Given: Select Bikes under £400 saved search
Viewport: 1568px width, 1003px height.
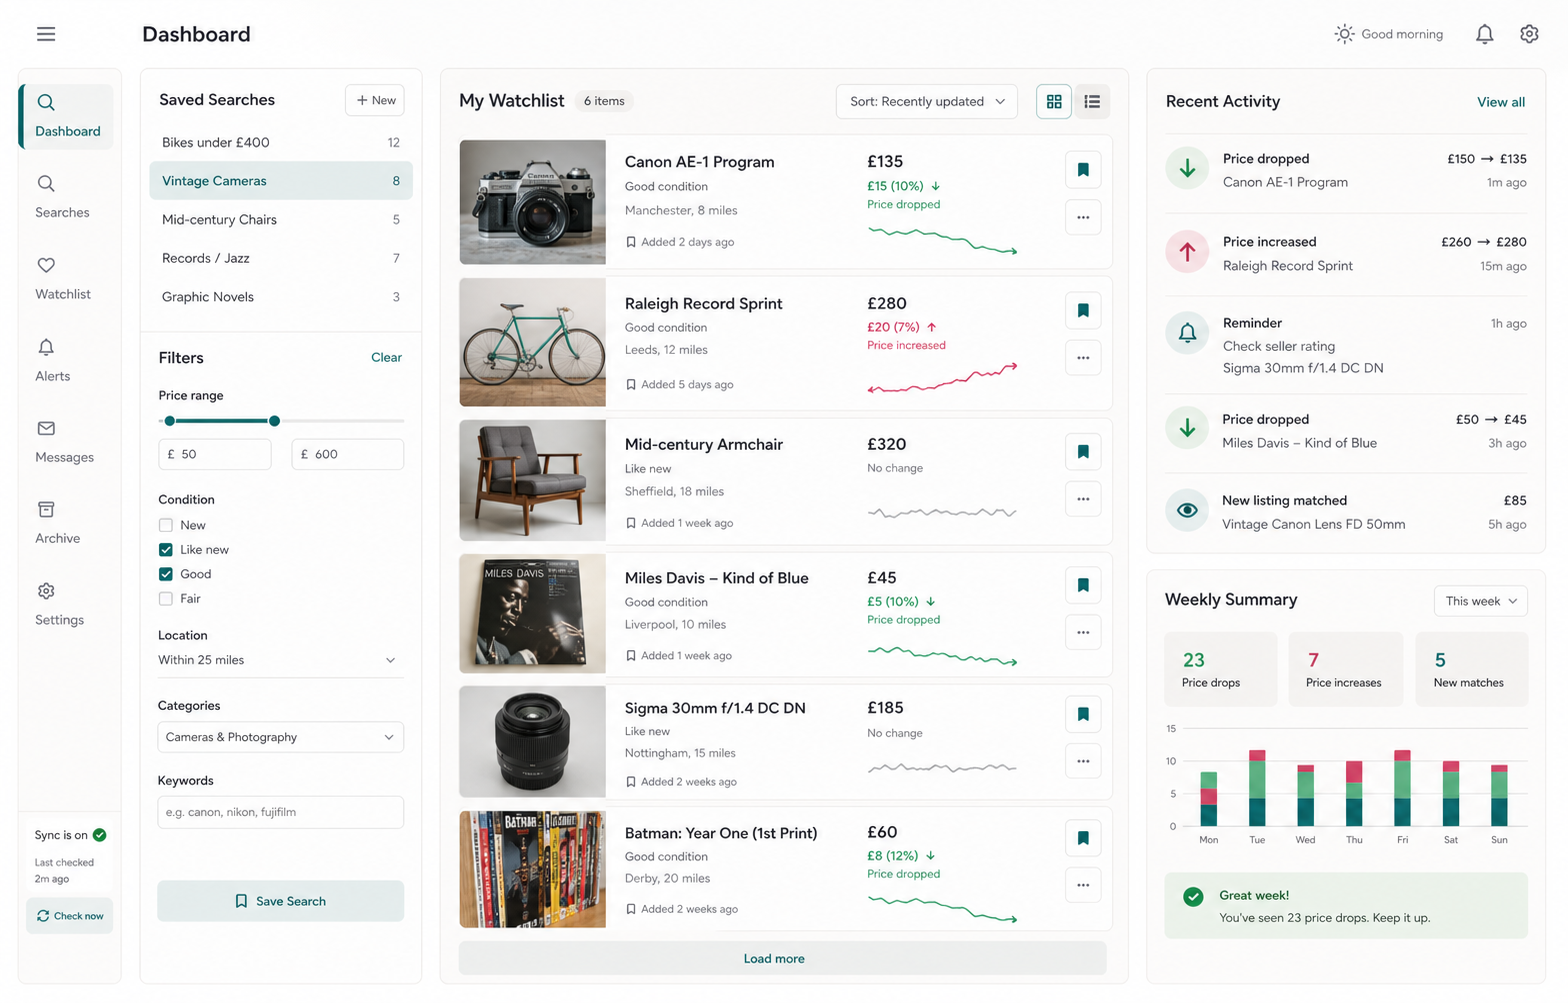Looking at the screenshot, I should click(x=280, y=142).
